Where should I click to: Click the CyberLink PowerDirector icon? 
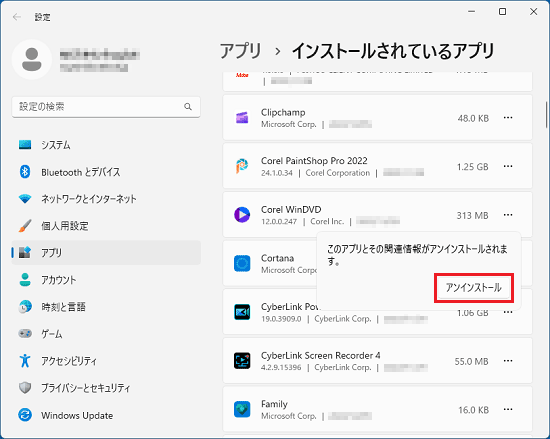click(242, 312)
